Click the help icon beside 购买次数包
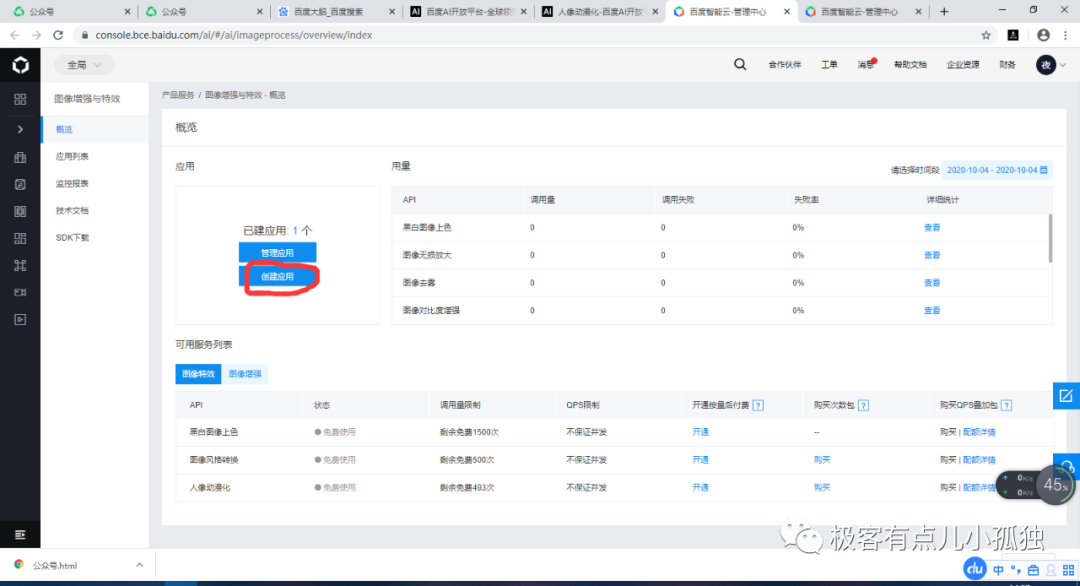The height and width of the screenshot is (586, 1080). [x=864, y=405]
